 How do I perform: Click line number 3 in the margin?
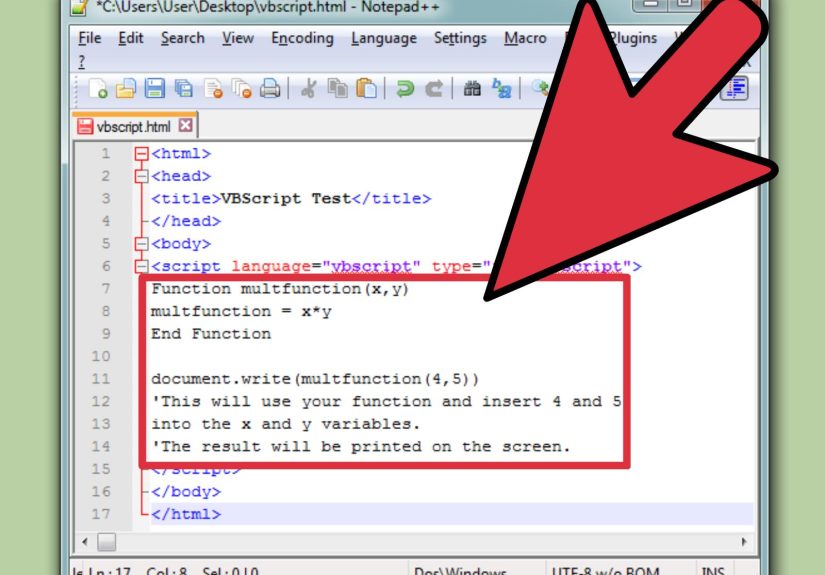[106, 198]
